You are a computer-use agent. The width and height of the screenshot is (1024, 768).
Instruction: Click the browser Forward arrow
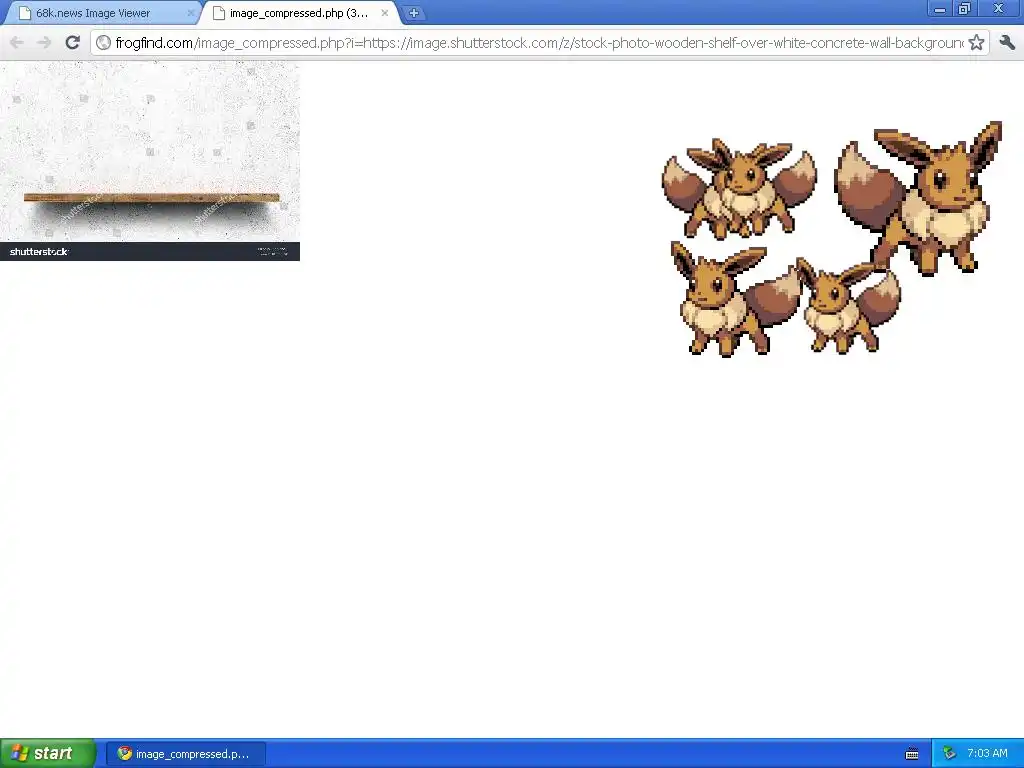(x=44, y=43)
